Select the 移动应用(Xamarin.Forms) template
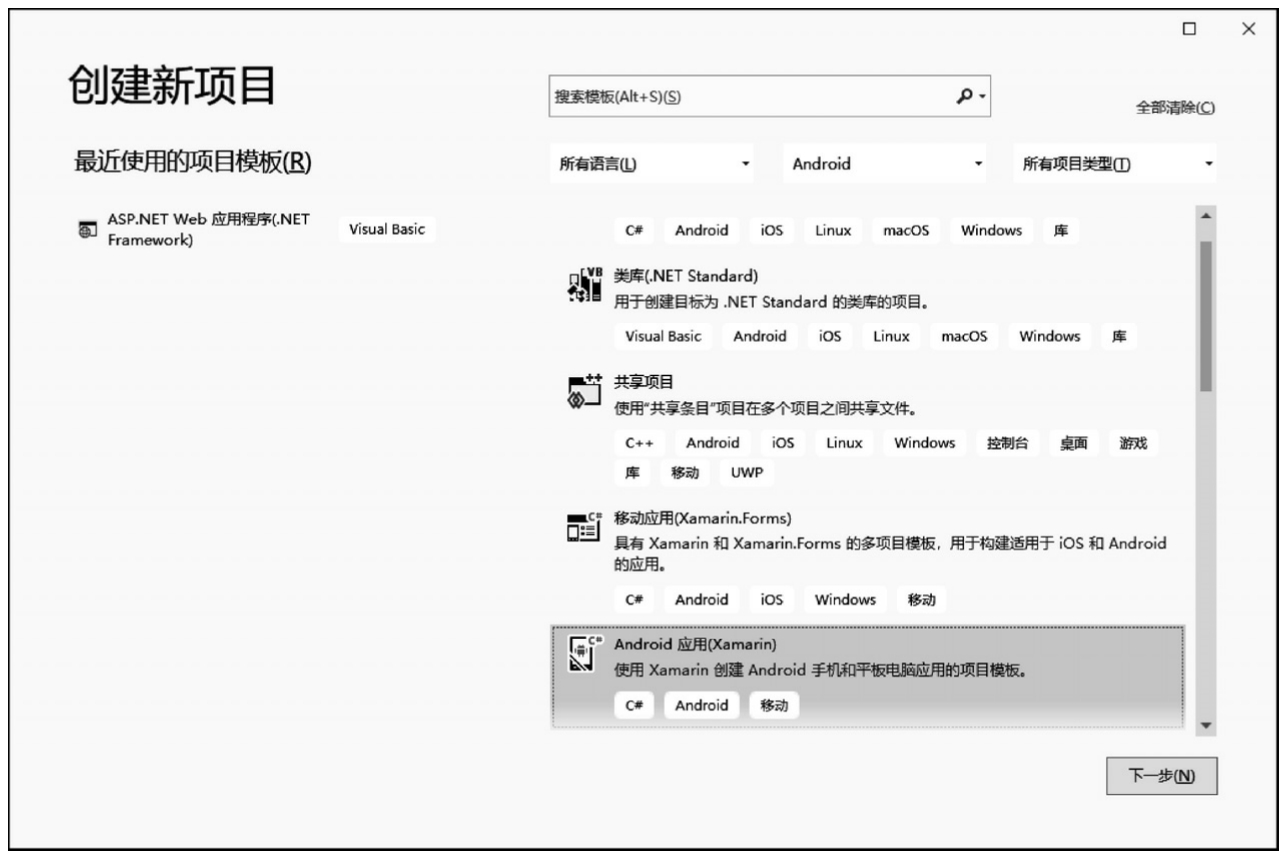This screenshot has width=1287, height=858. [x=868, y=560]
